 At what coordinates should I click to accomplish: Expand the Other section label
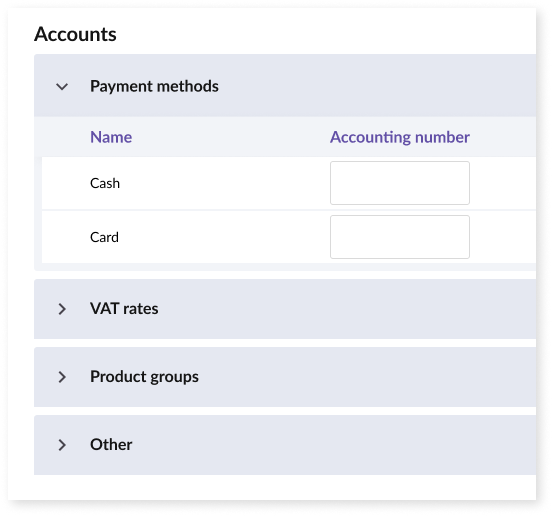[x=111, y=445]
